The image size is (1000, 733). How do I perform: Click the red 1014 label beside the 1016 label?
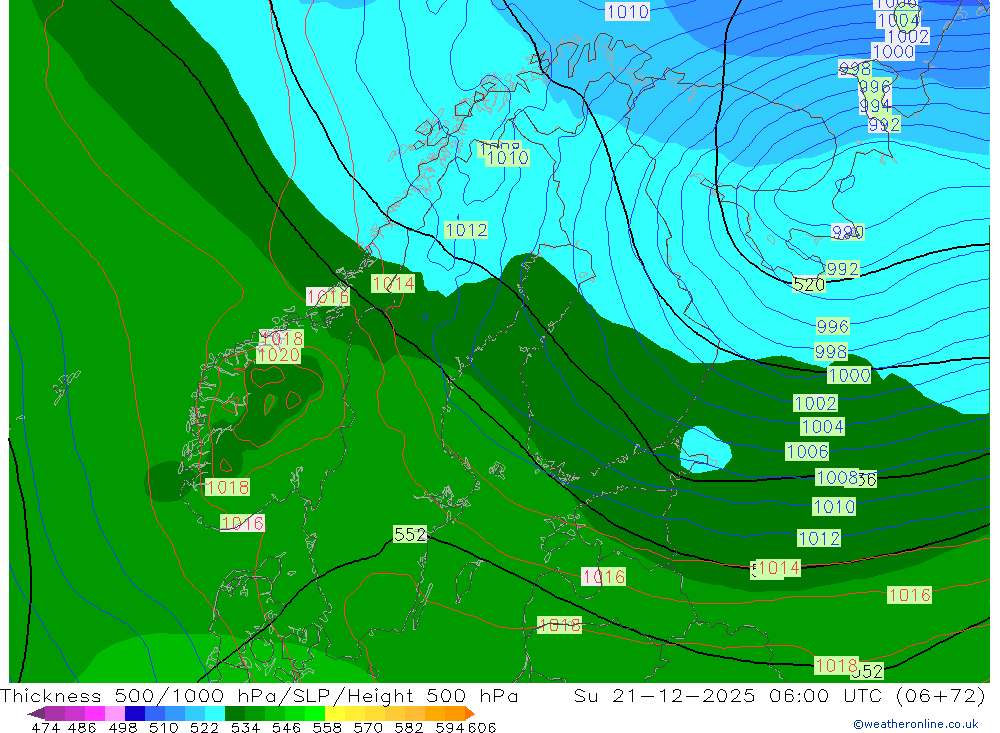coord(393,284)
